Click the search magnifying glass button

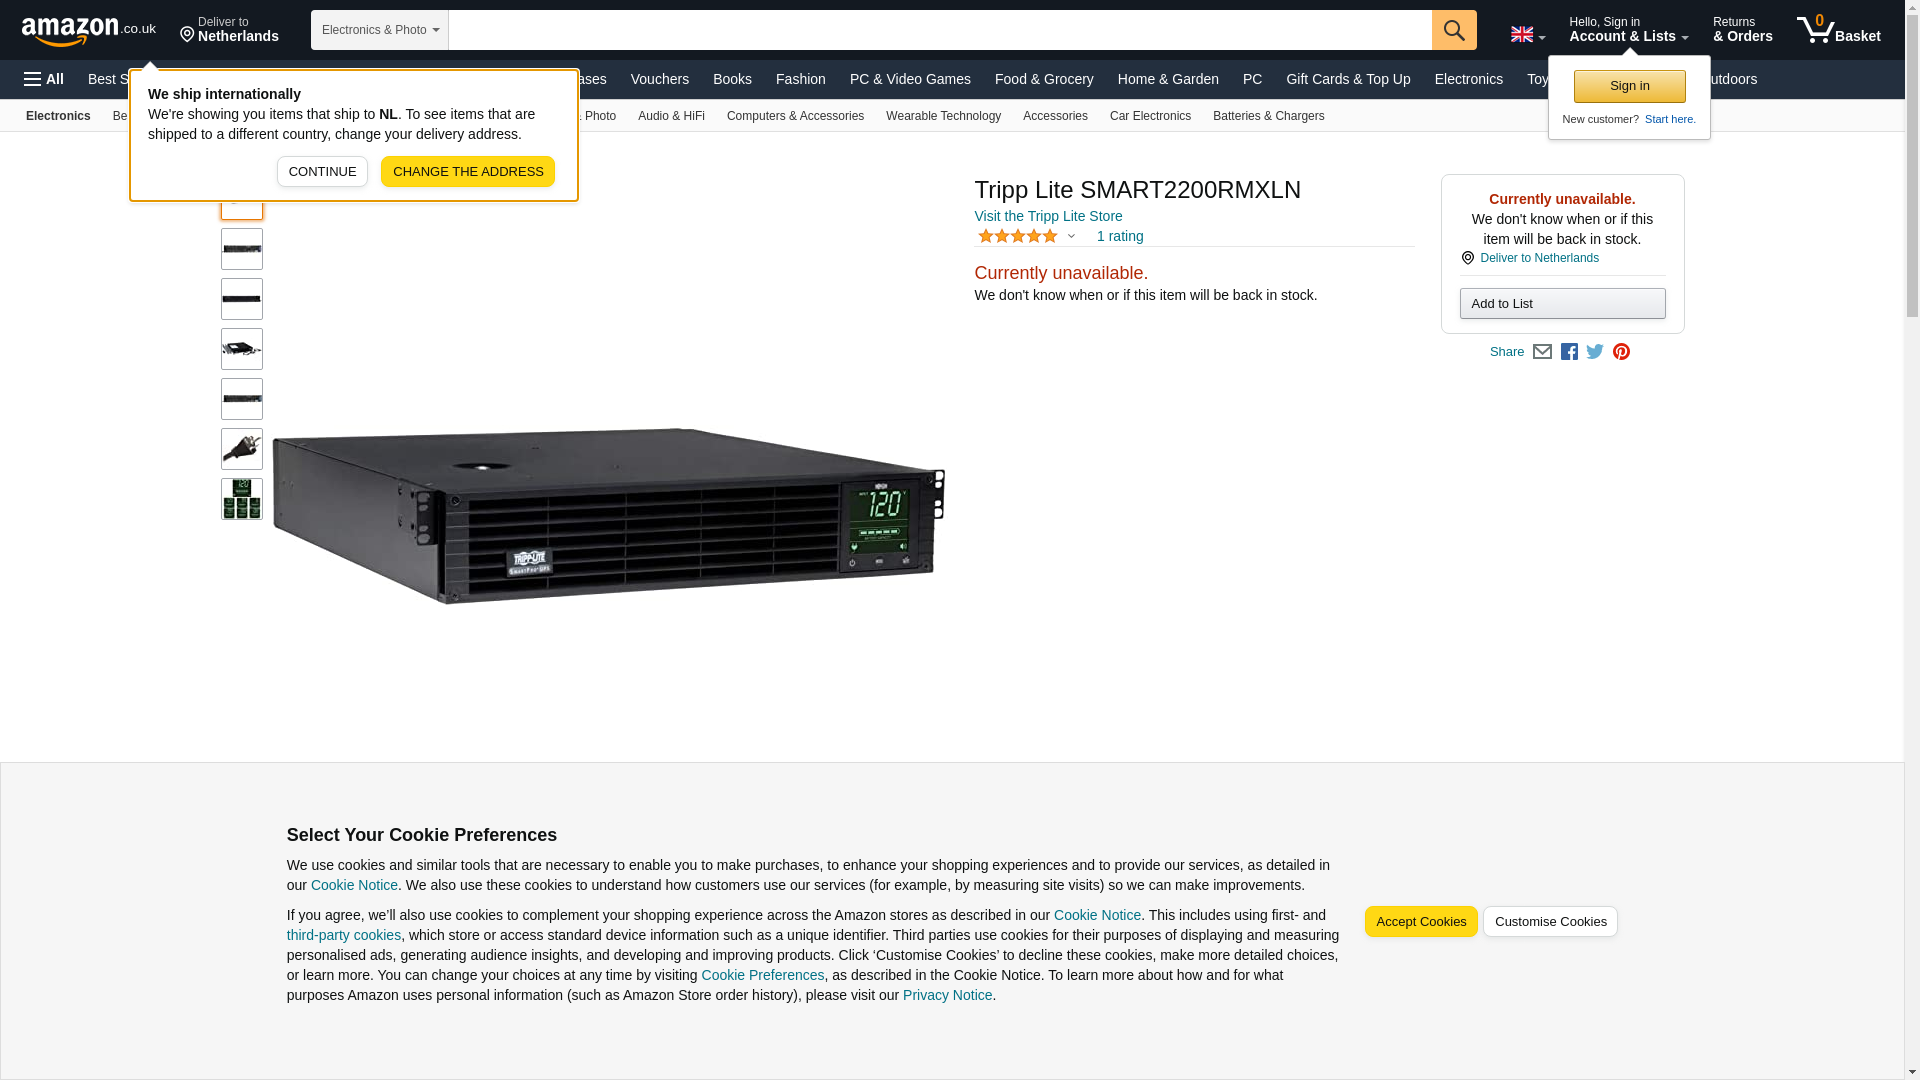(x=1454, y=30)
